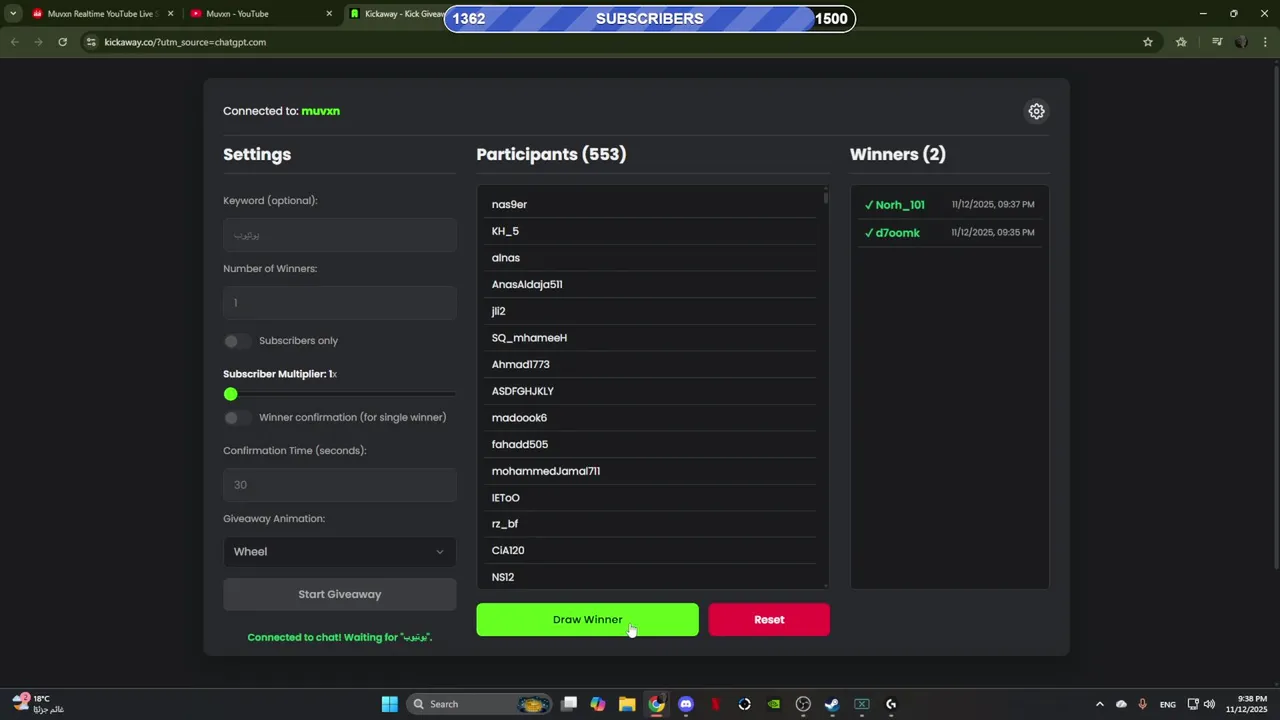
Task: Click the participants list scrollbar
Action: [826, 196]
